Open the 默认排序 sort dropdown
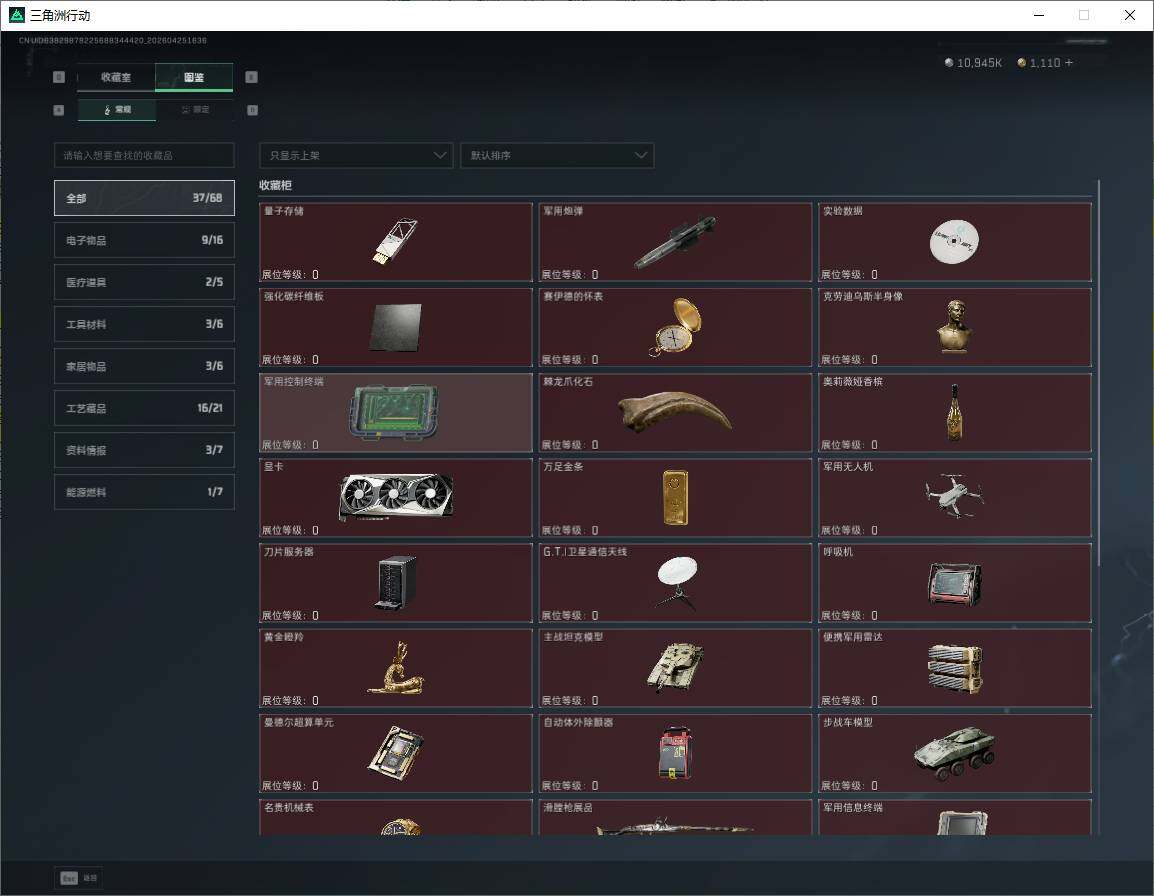The image size is (1154, 896). point(557,155)
